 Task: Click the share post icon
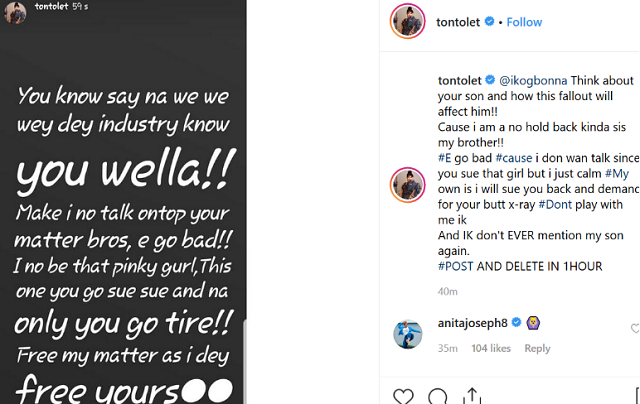pos(472,396)
